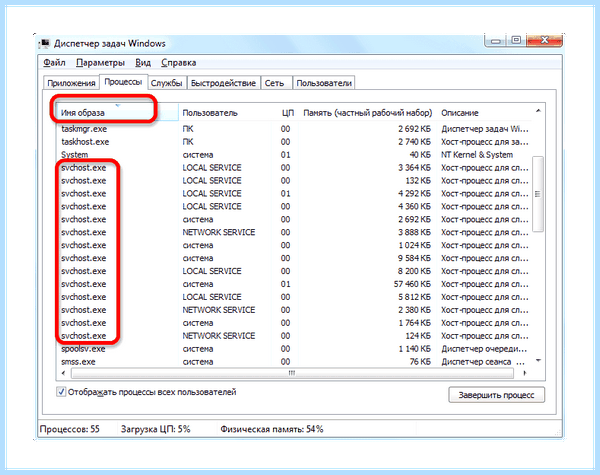This screenshot has width=600, height=475.
Task: Click Физическая память: 54% status entry
Action: (x=272, y=429)
